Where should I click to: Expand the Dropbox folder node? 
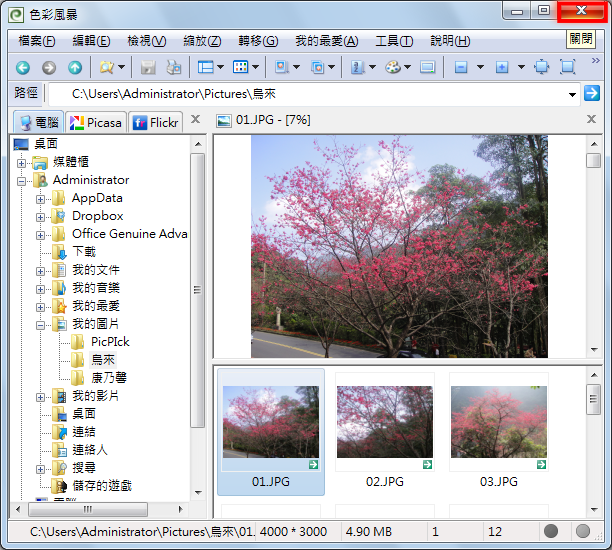tap(40, 217)
